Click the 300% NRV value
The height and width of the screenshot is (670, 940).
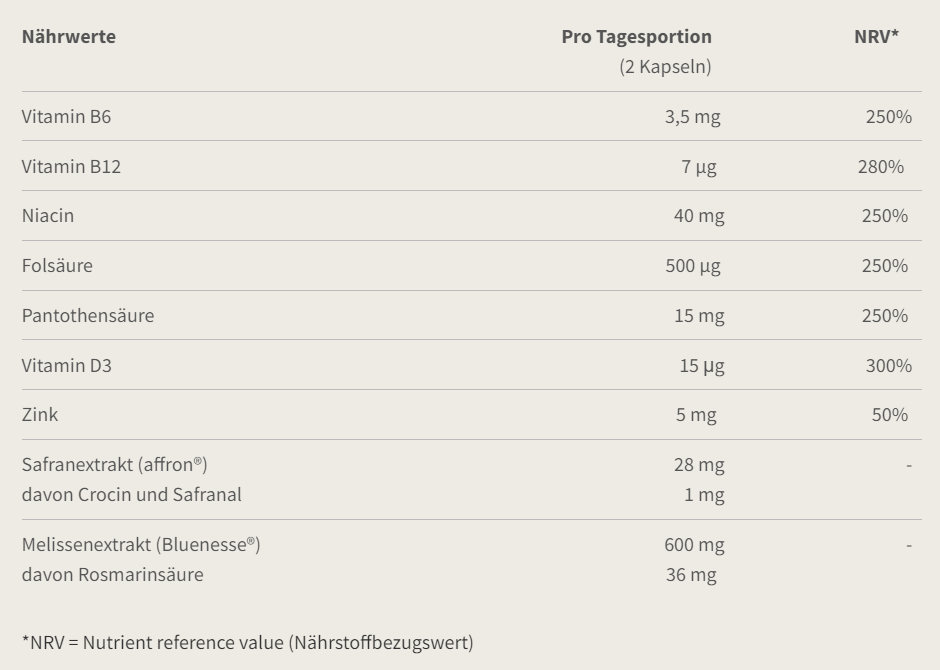tap(888, 366)
